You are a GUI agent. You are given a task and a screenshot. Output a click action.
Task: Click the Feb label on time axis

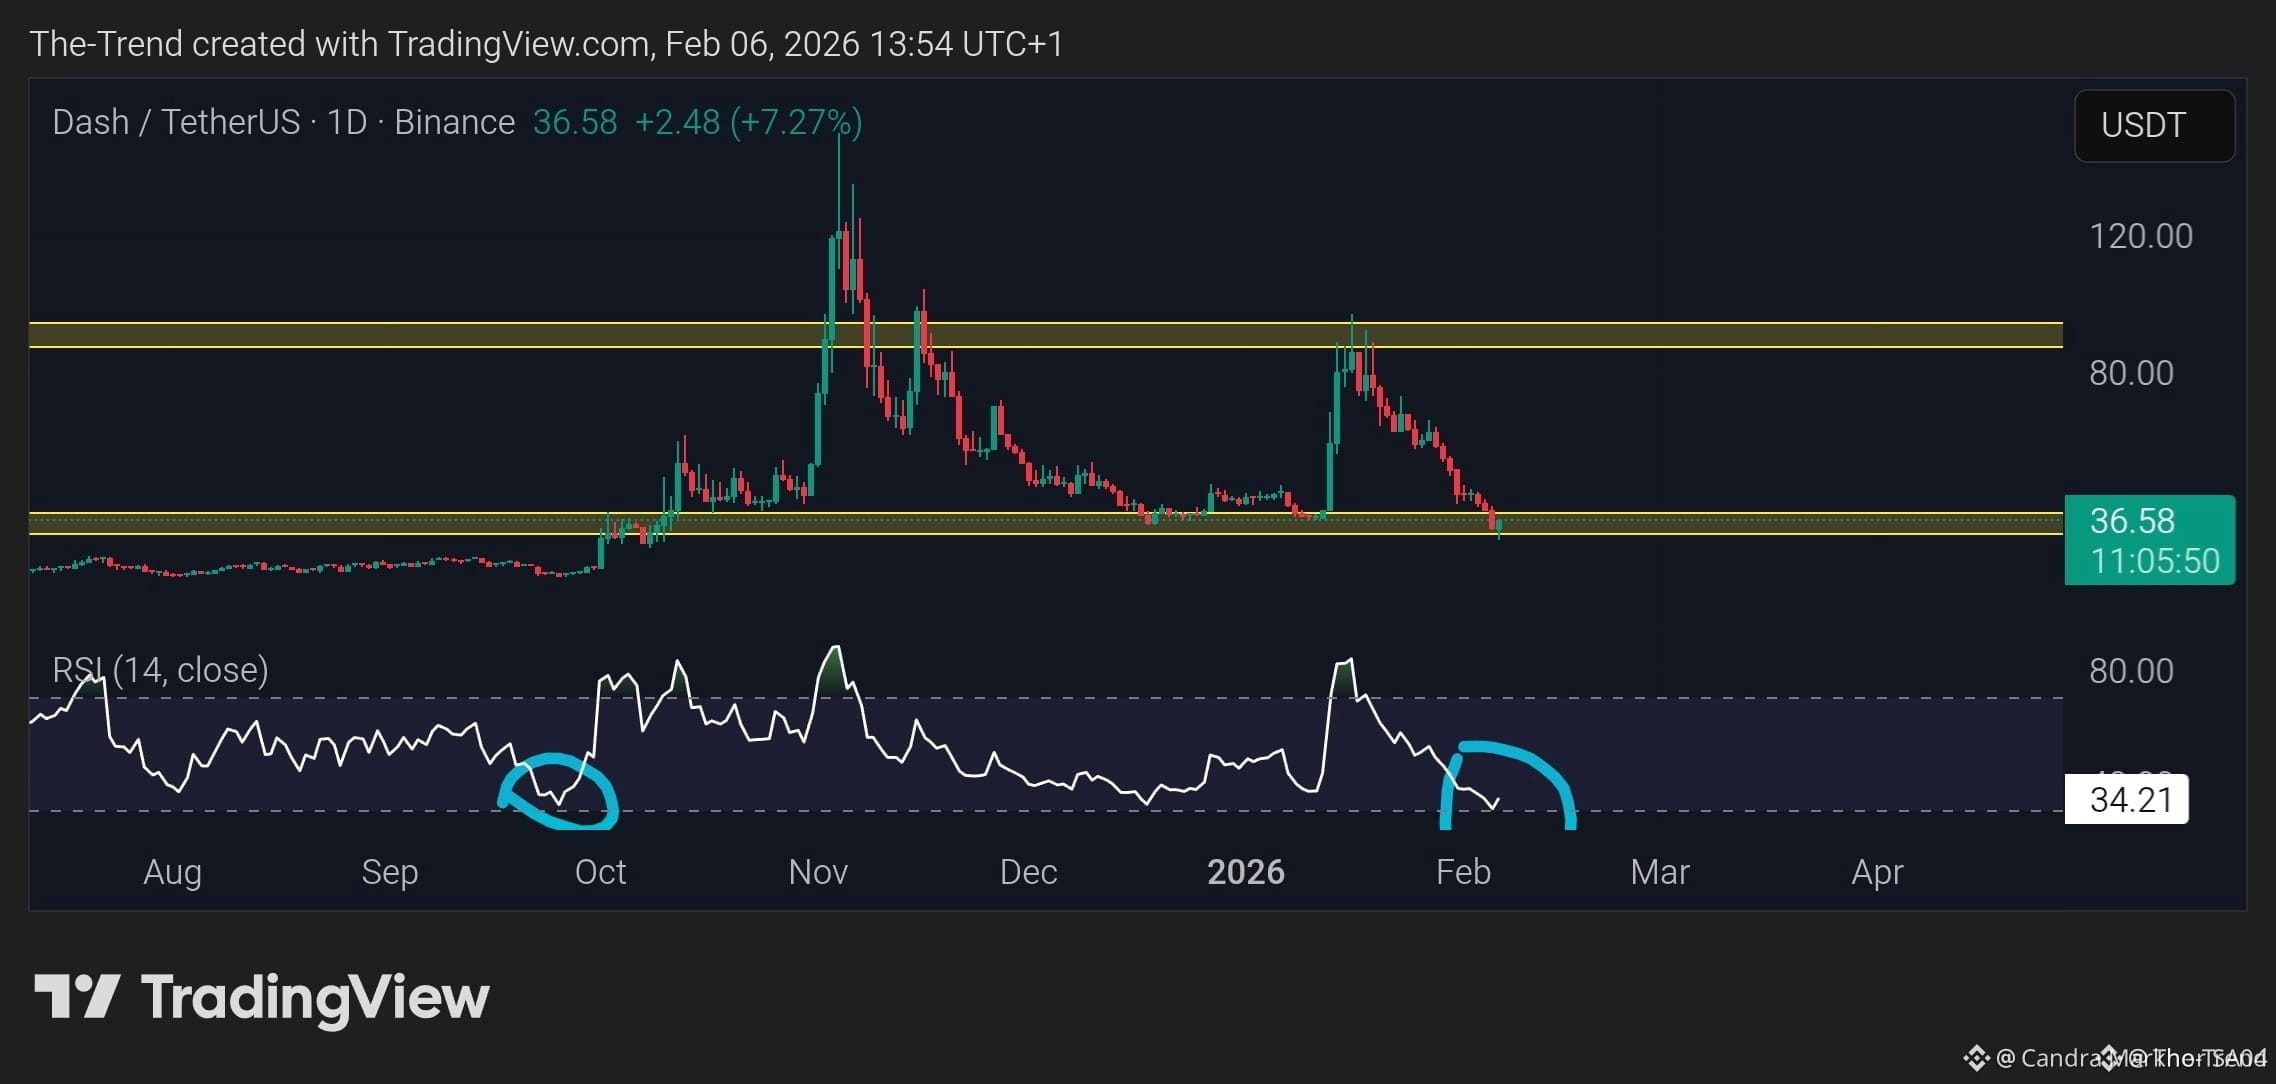(x=1463, y=872)
